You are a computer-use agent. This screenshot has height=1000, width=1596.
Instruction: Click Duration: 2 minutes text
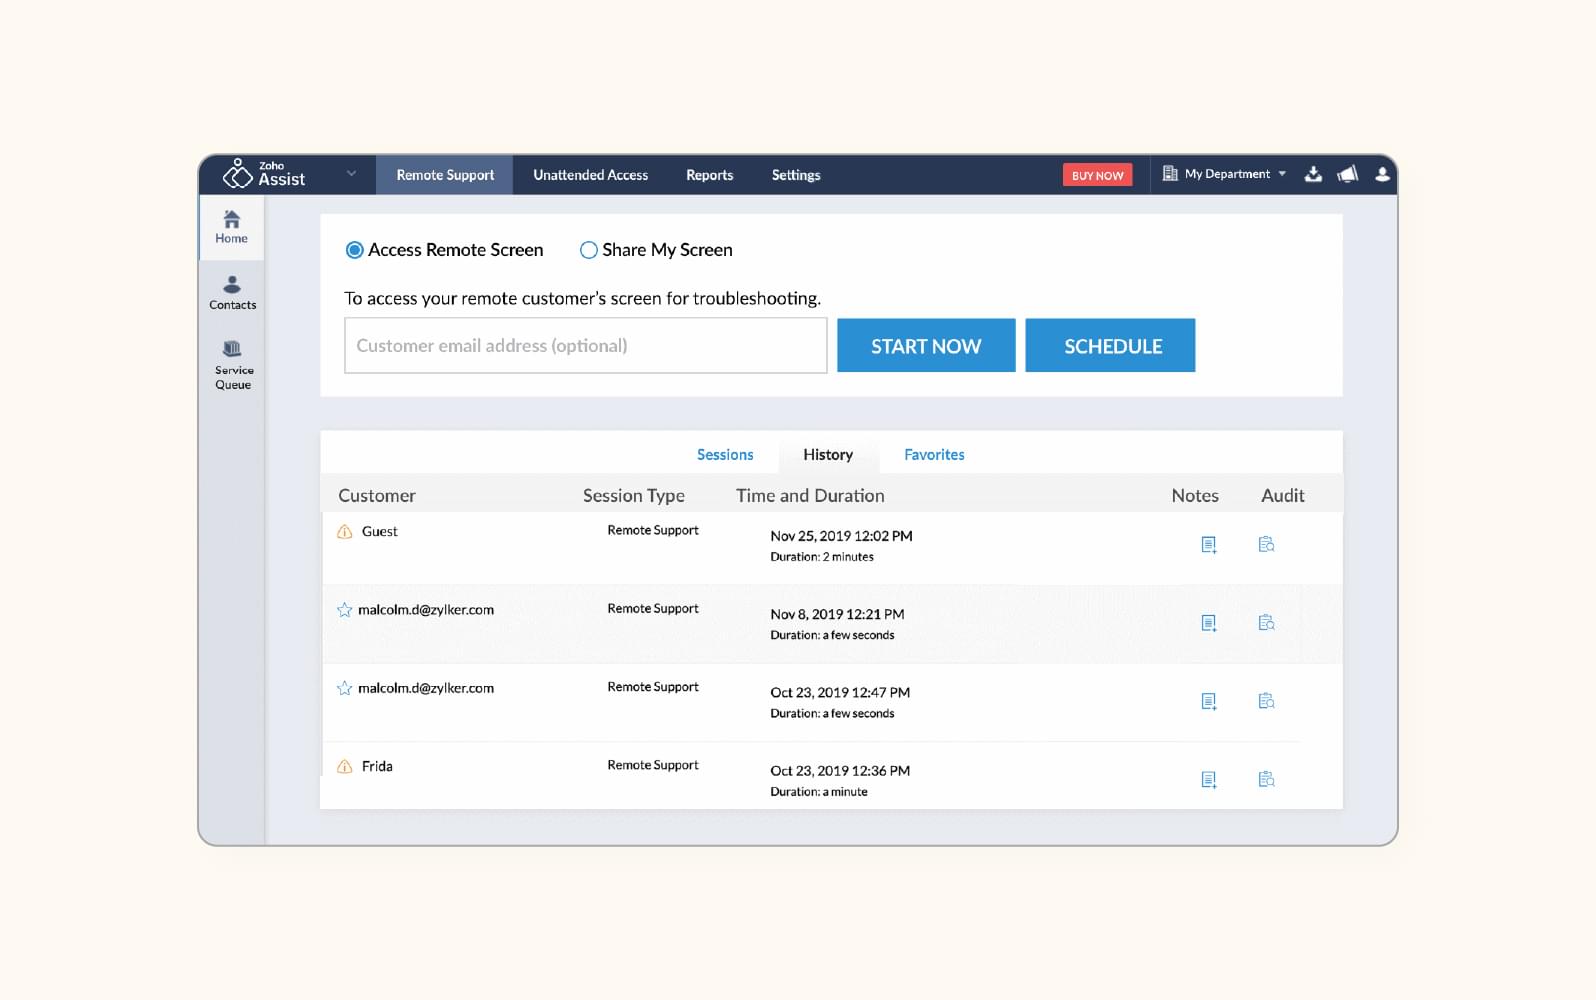pyautogui.click(x=822, y=557)
